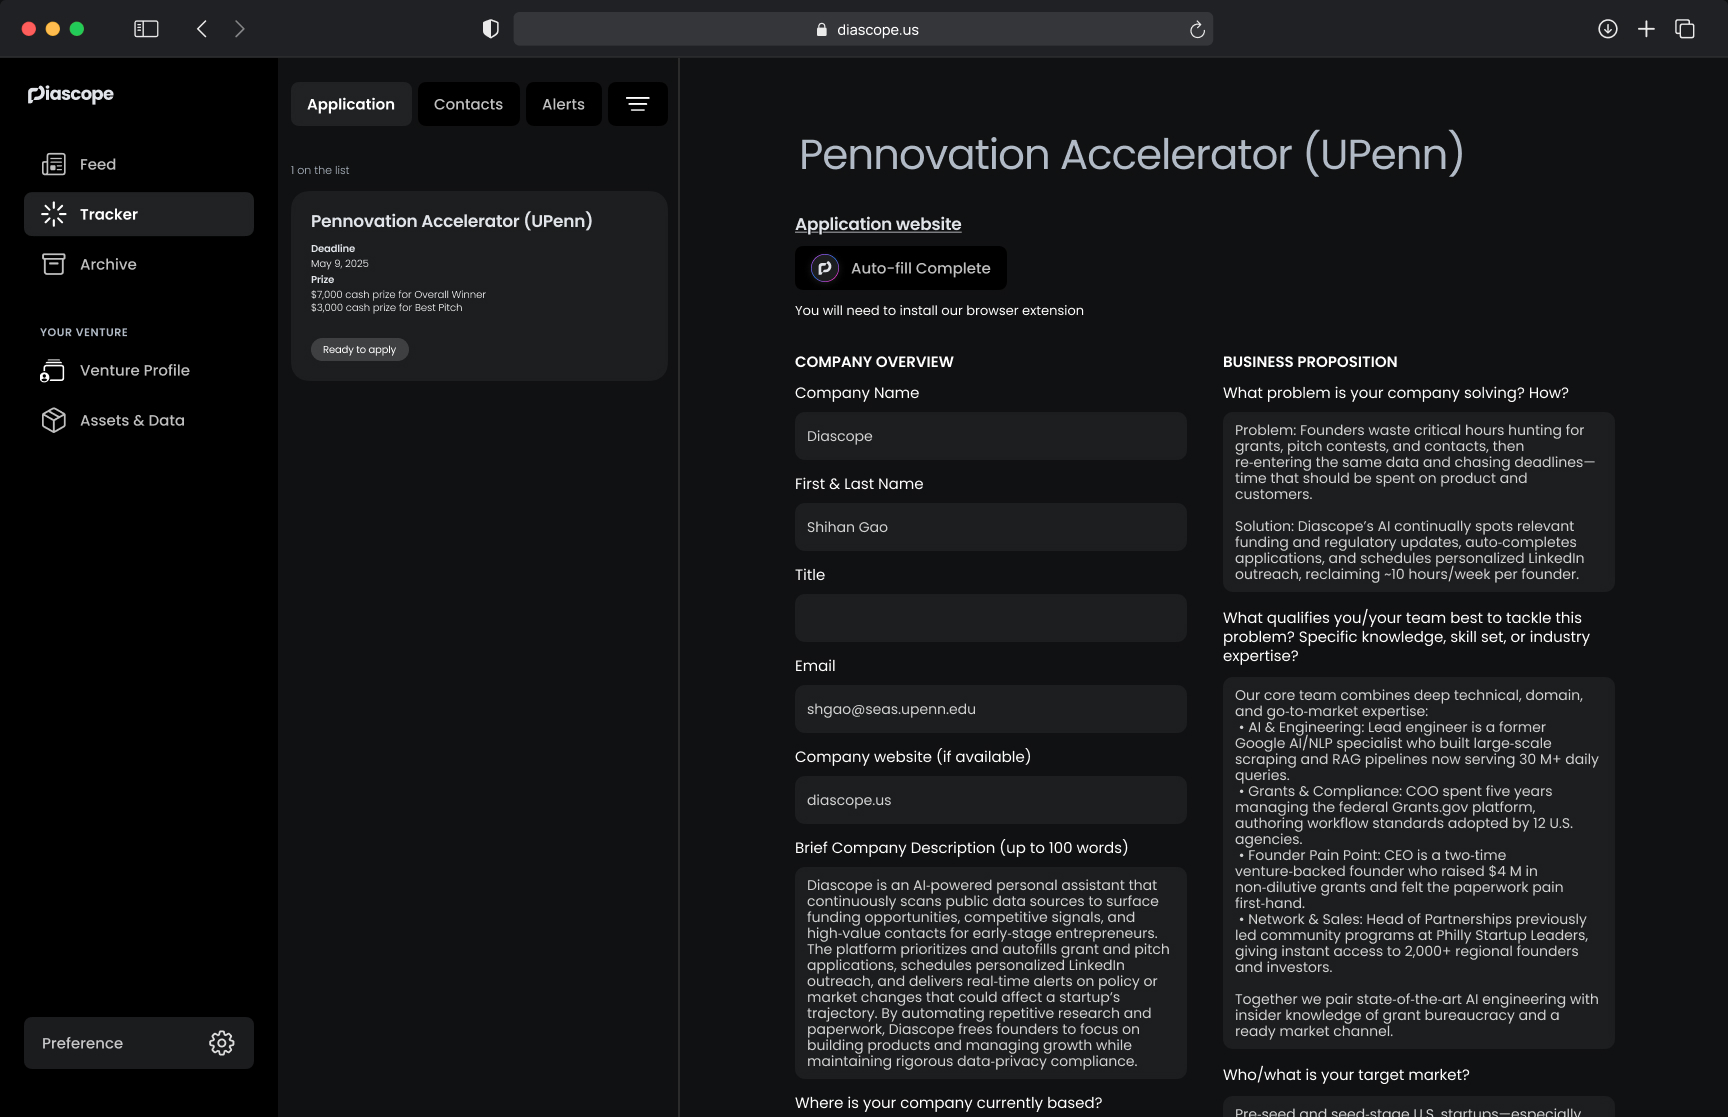Go back with the browser back arrow
Image resolution: width=1728 pixels, height=1117 pixels.
(x=202, y=29)
